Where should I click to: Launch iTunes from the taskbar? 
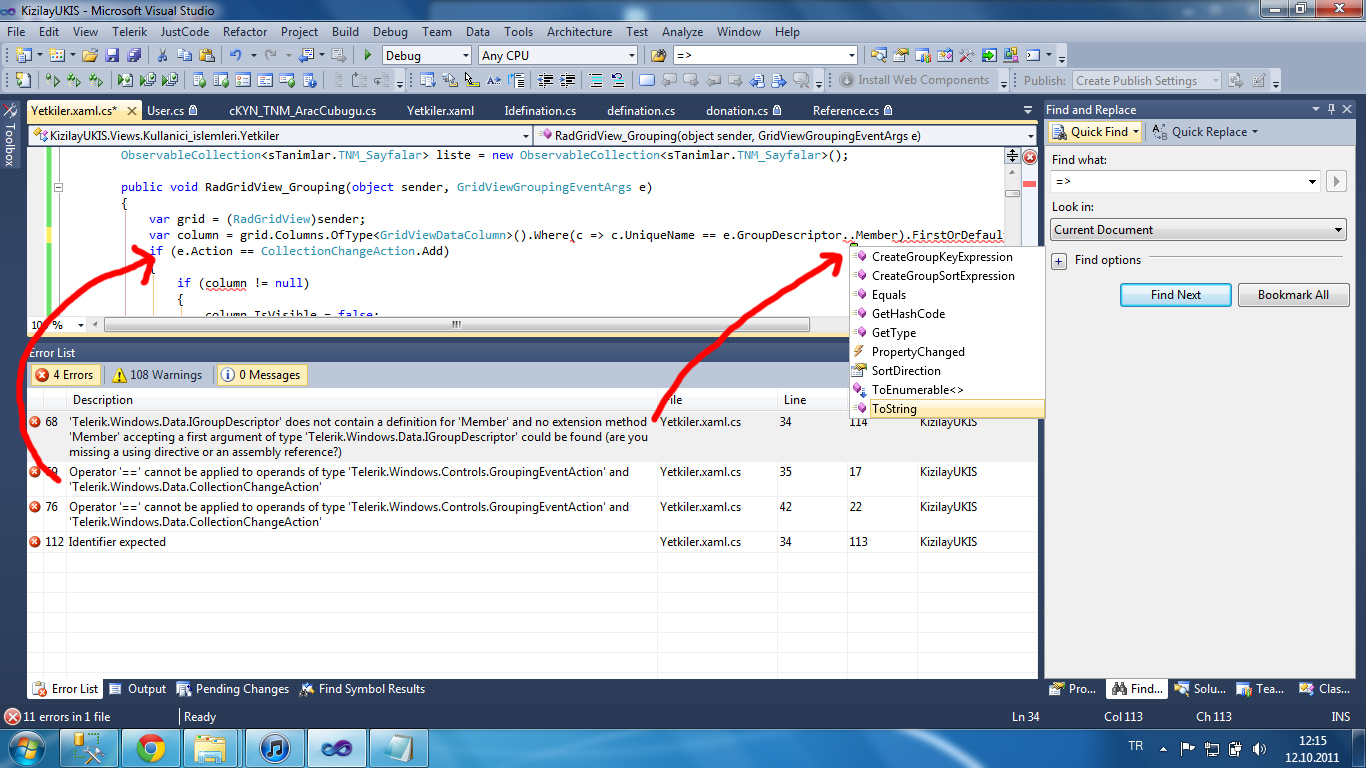click(273, 747)
